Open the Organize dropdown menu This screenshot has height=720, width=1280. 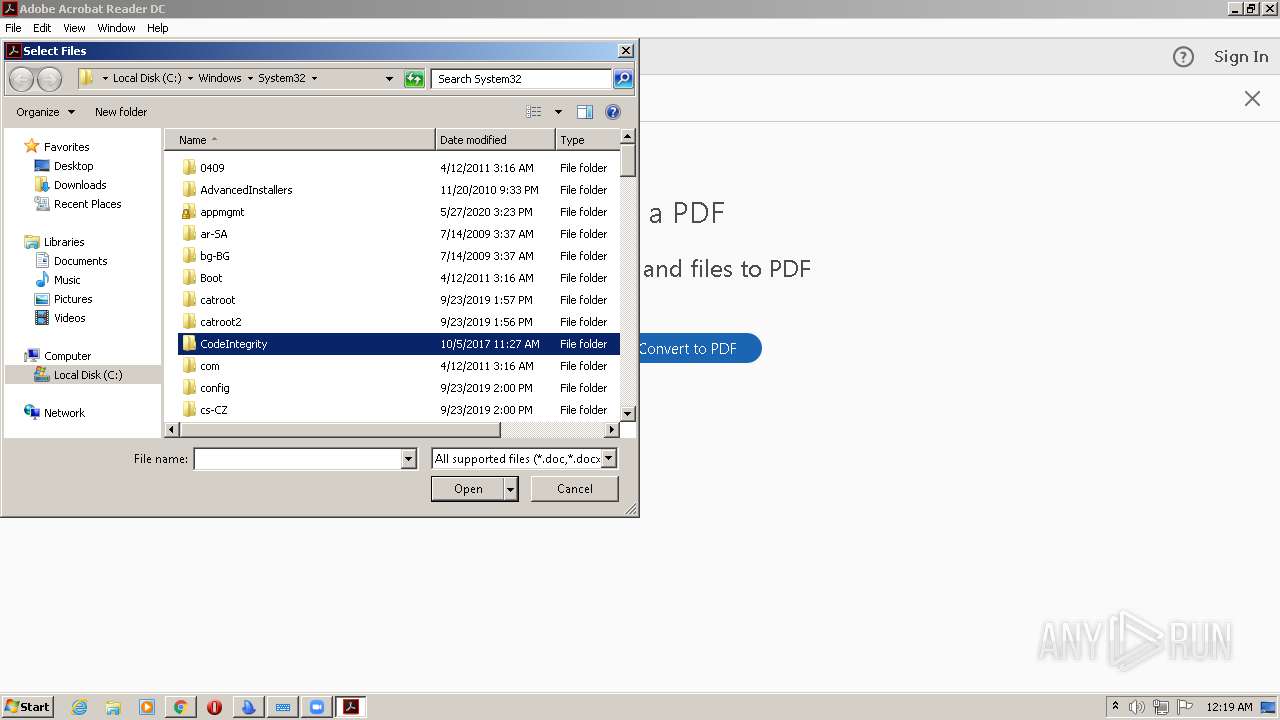click(x=45, y=112)
